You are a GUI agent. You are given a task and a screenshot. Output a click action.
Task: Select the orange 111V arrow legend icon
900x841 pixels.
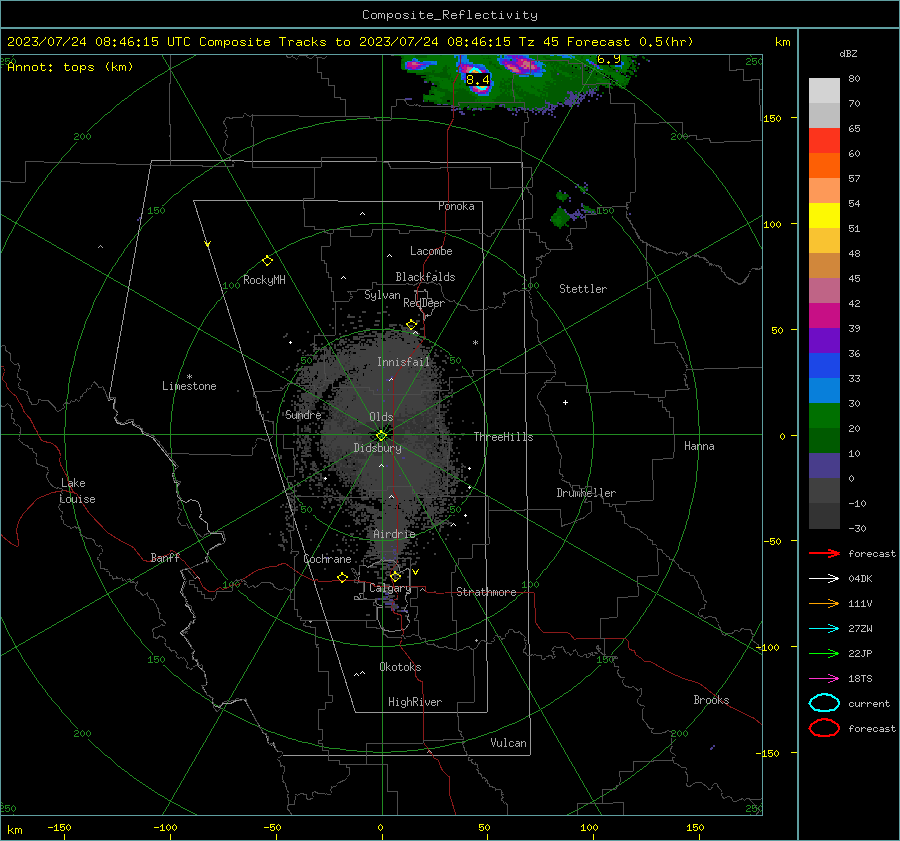pos(824,603)
